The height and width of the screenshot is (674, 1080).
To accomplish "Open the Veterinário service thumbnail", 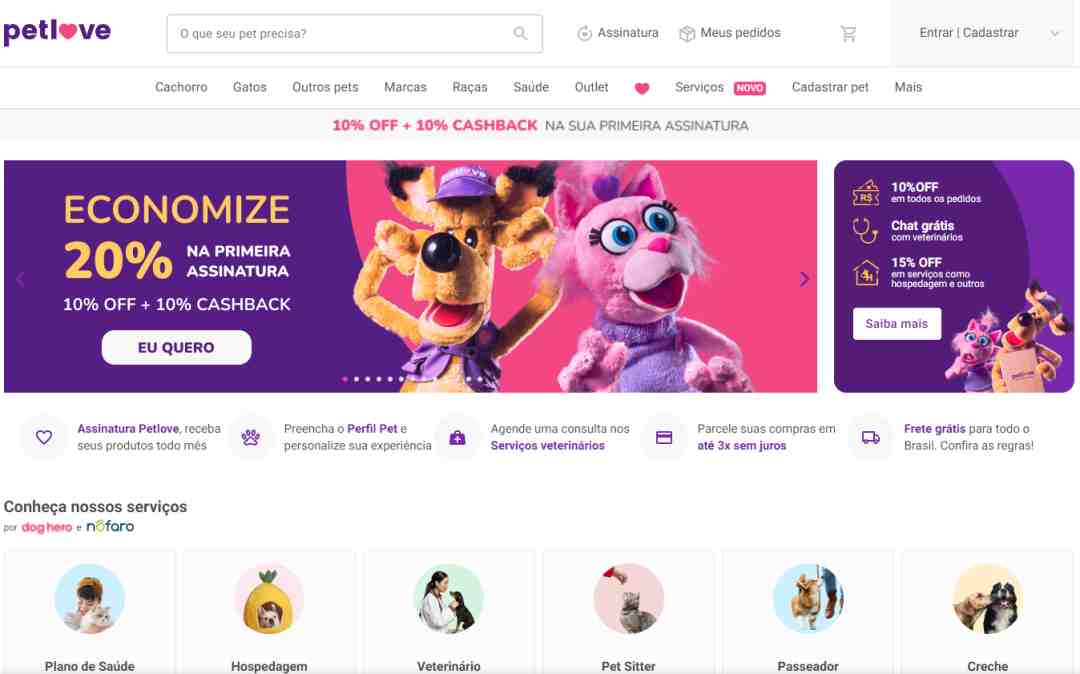I will [x=448, y=599].
